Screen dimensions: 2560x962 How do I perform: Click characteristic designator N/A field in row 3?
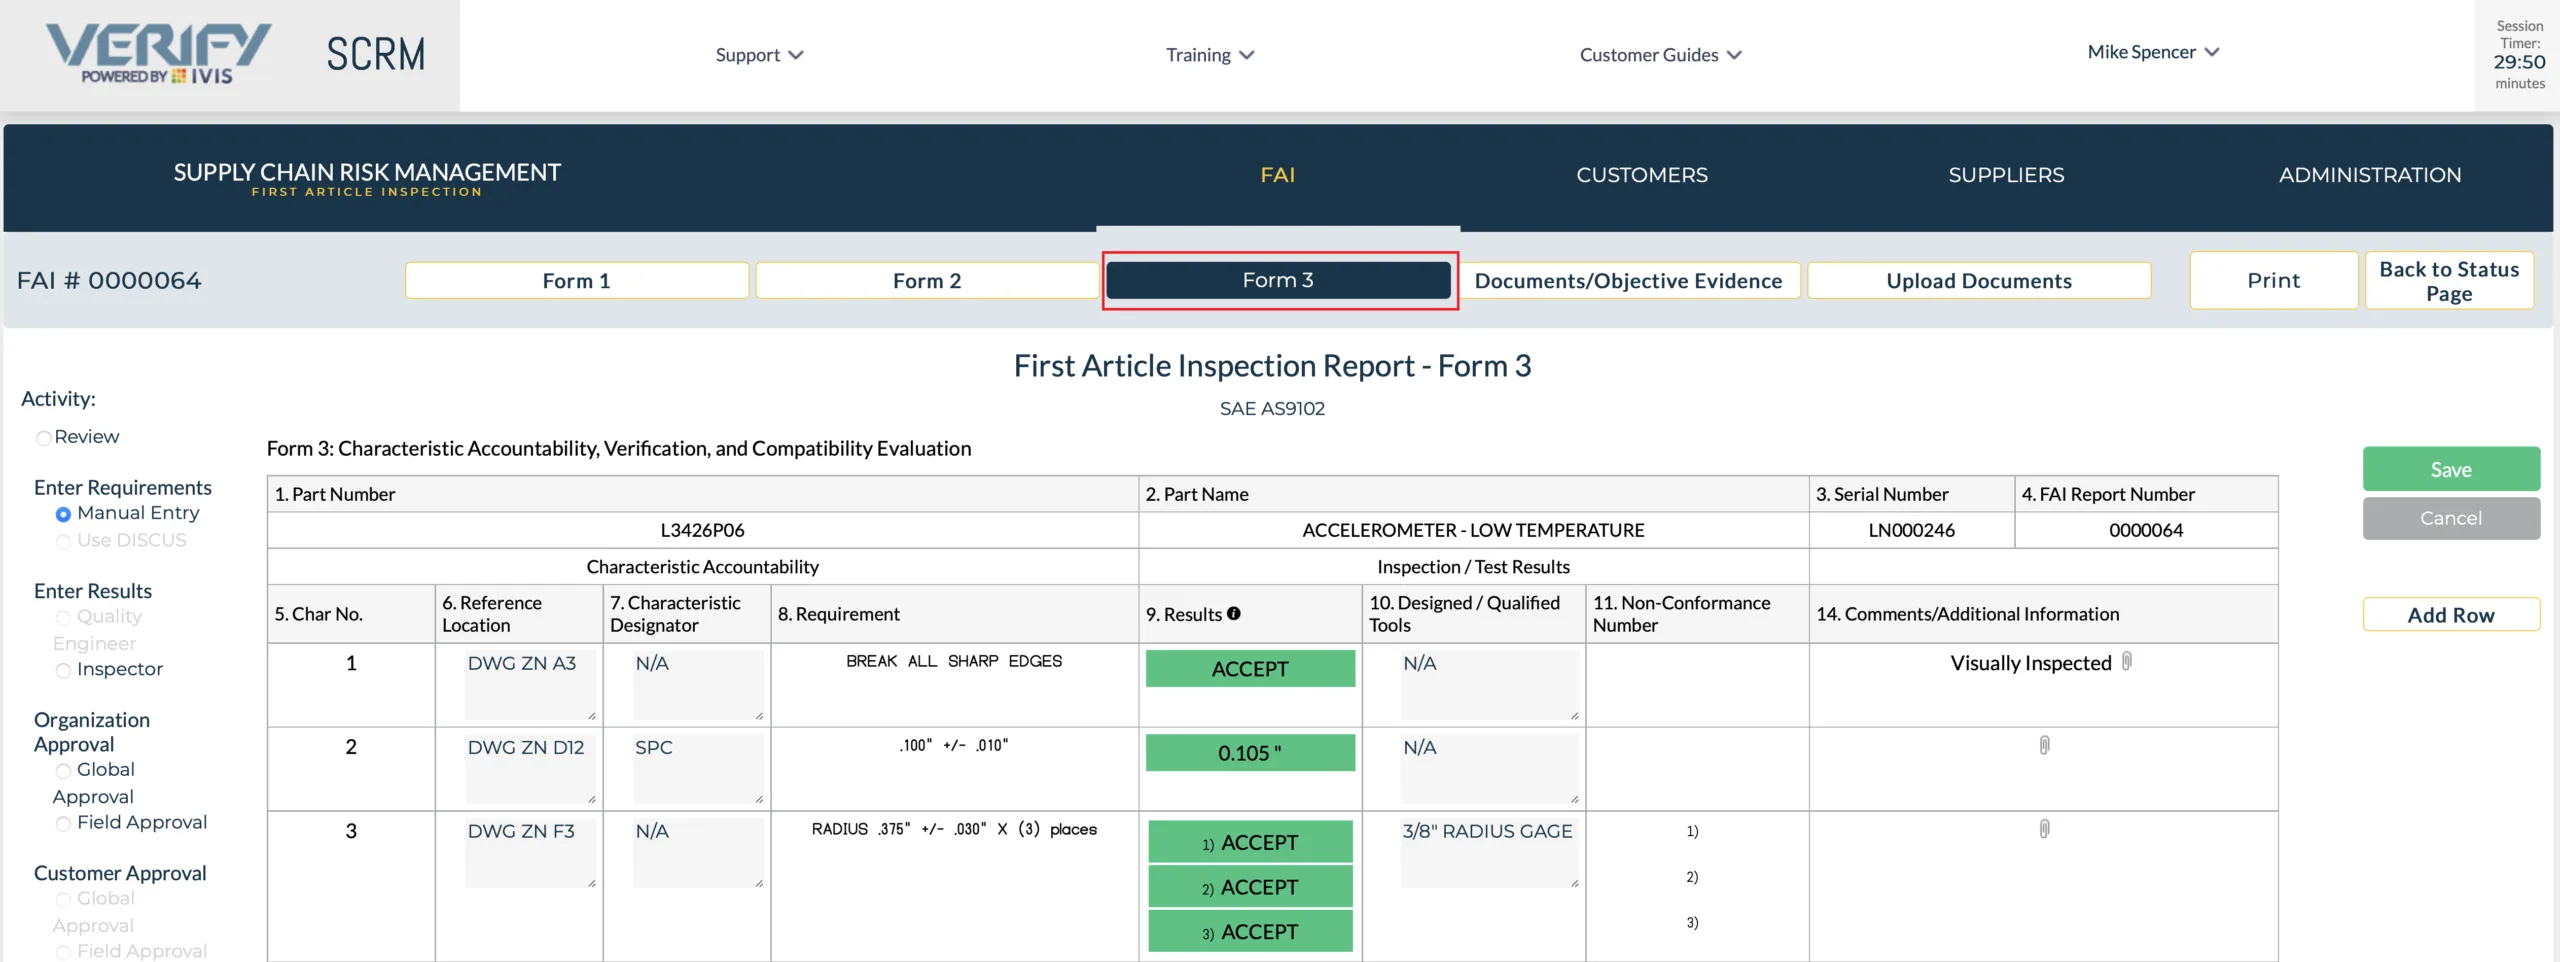click(698, 853)
